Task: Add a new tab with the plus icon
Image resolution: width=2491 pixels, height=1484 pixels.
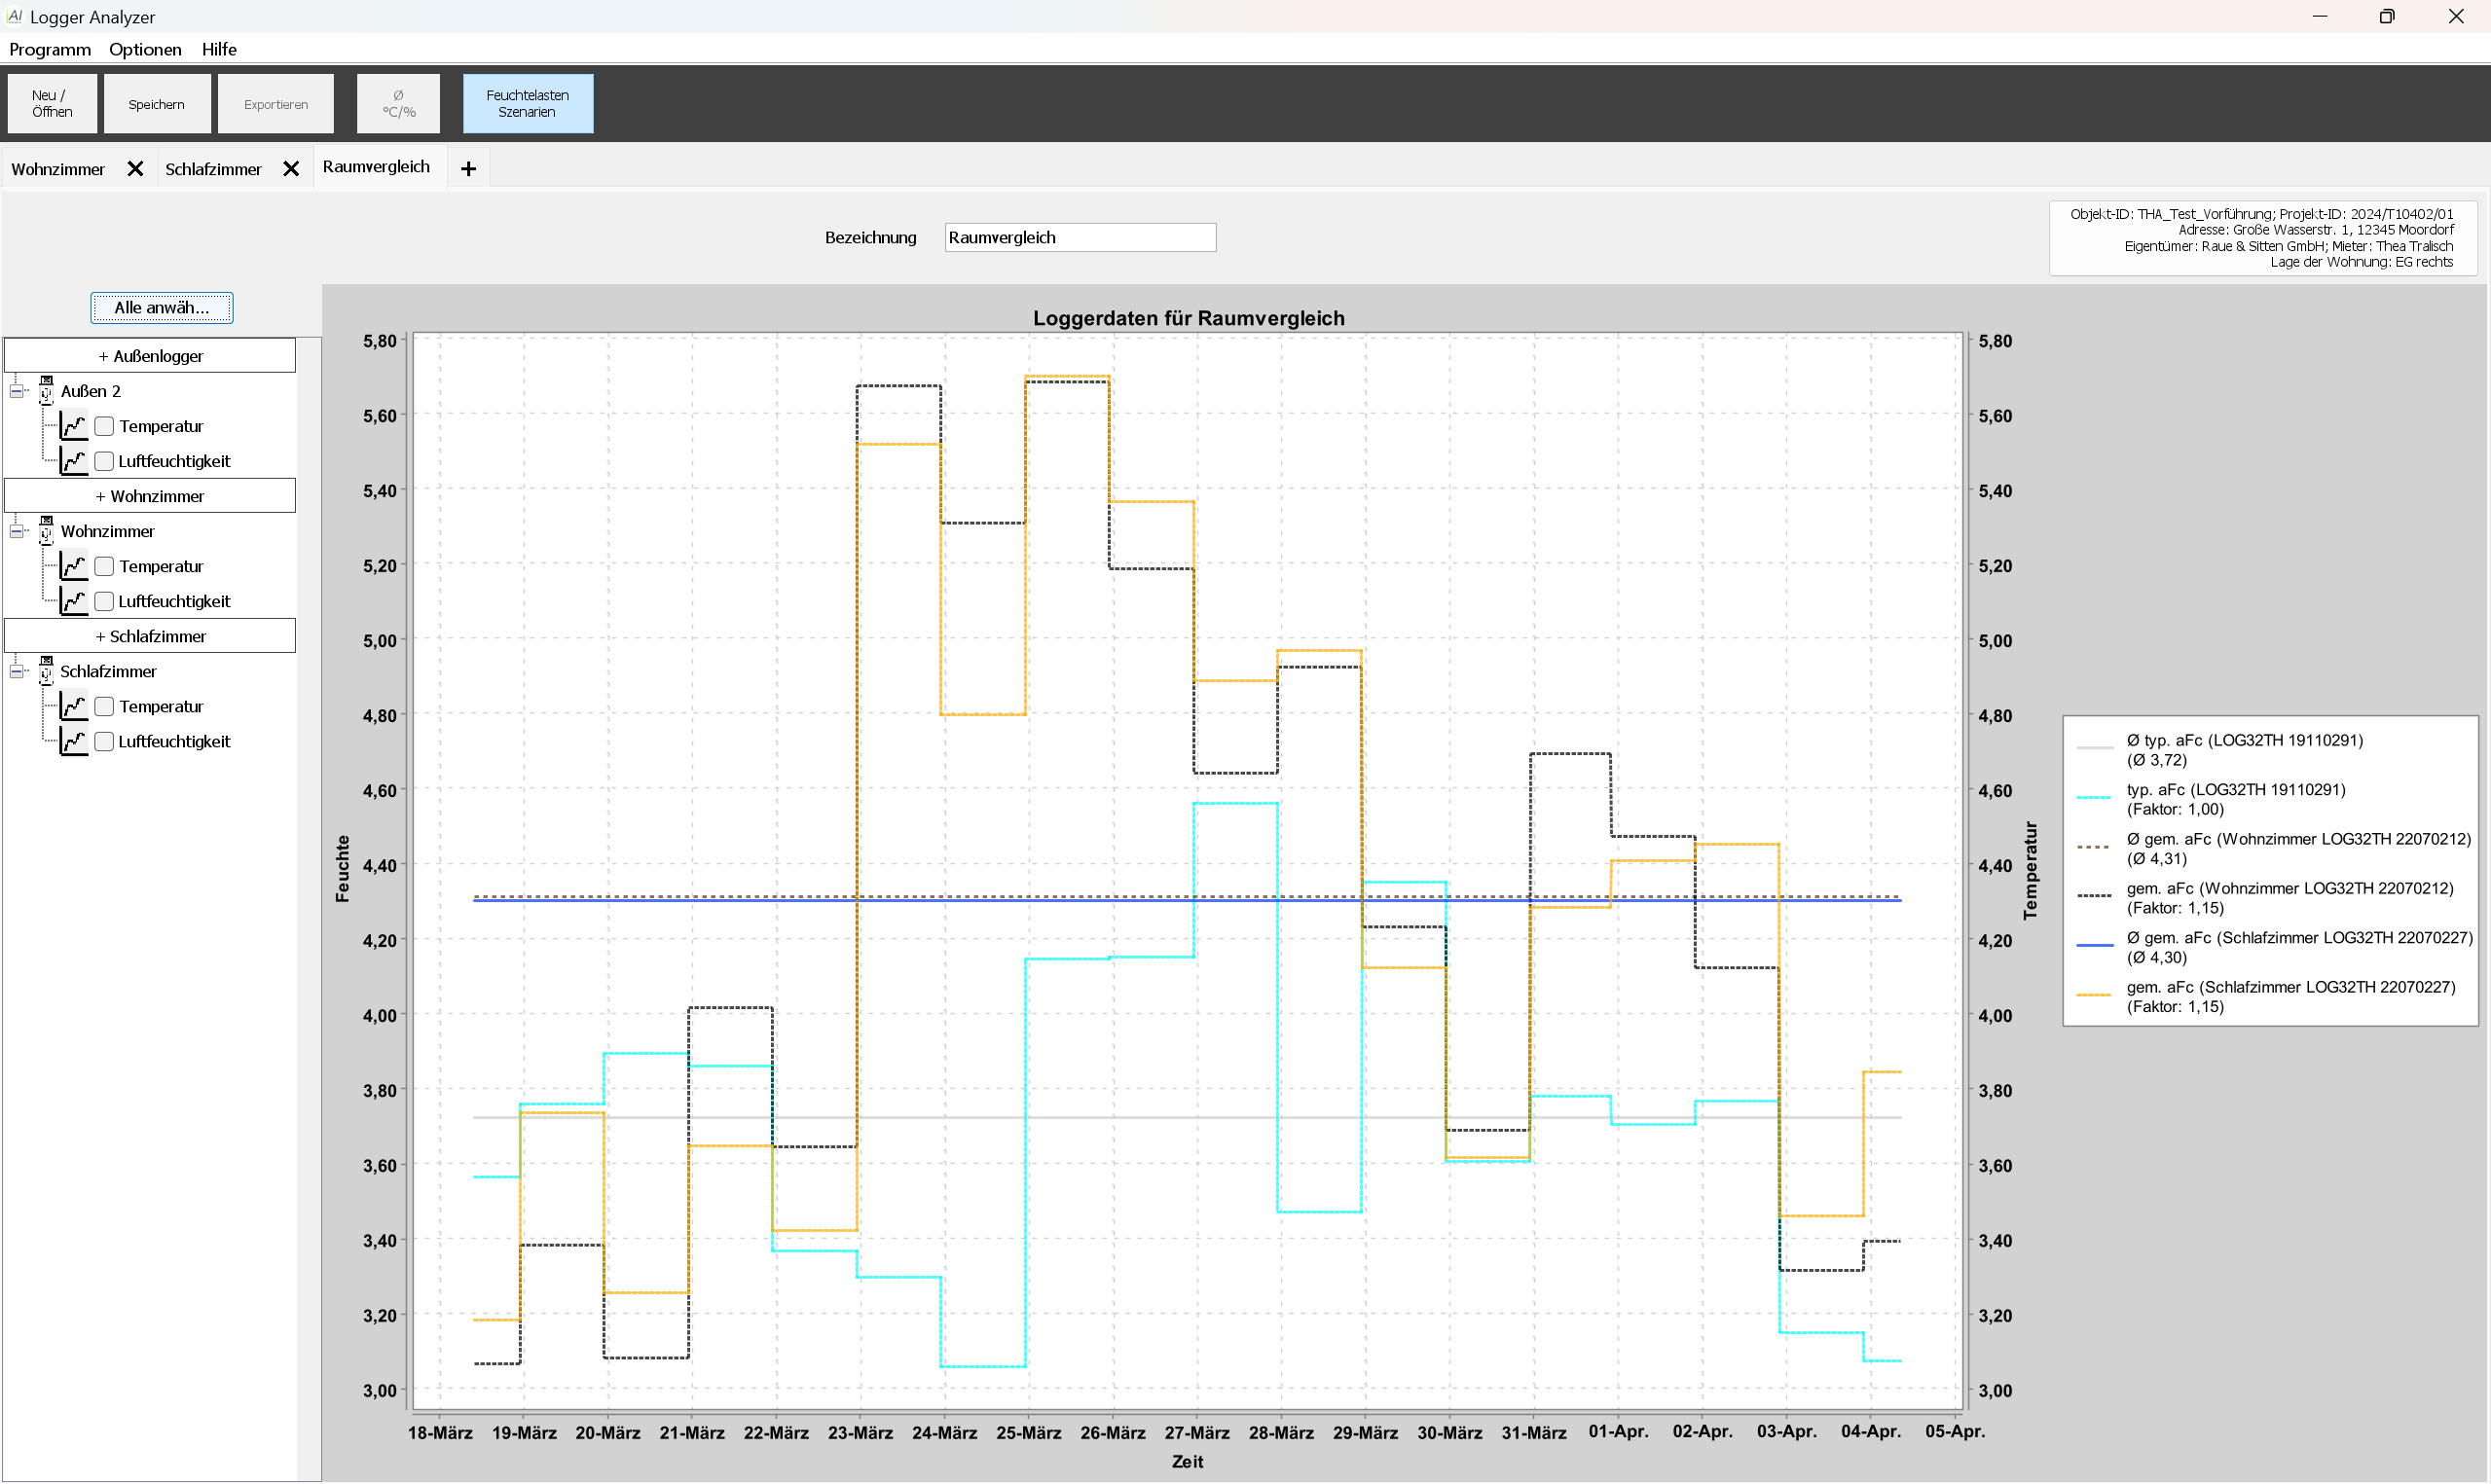Action: click(468, 169)
